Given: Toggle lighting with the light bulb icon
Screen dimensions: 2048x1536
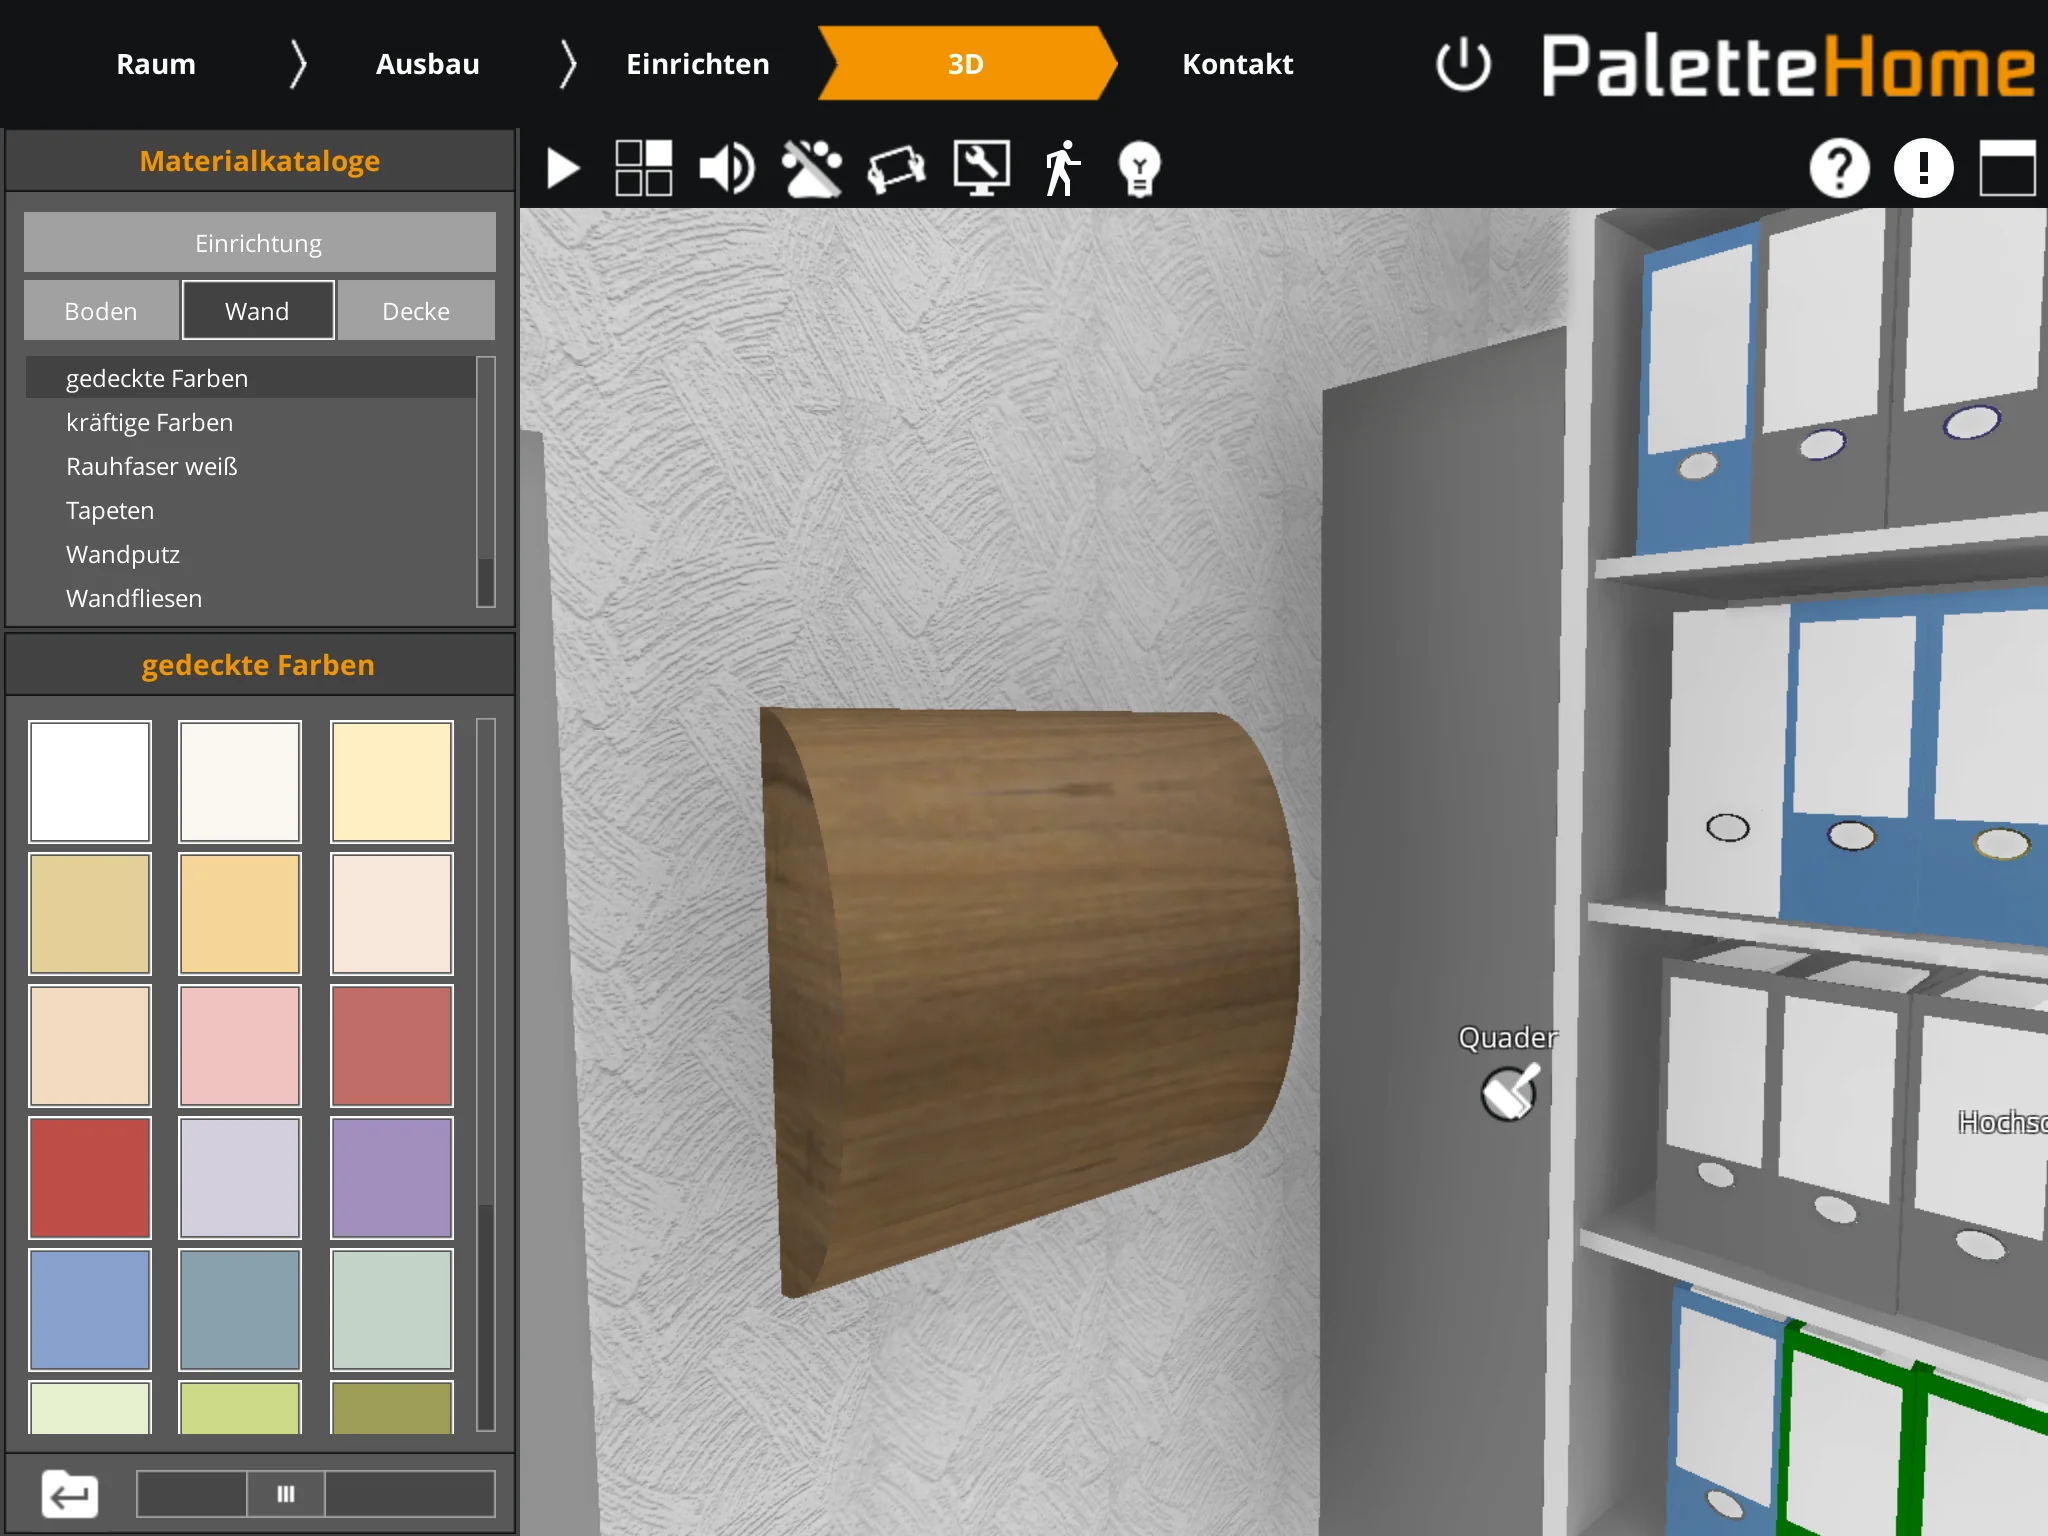Looking at the screenshot, I should (1139, 169).
